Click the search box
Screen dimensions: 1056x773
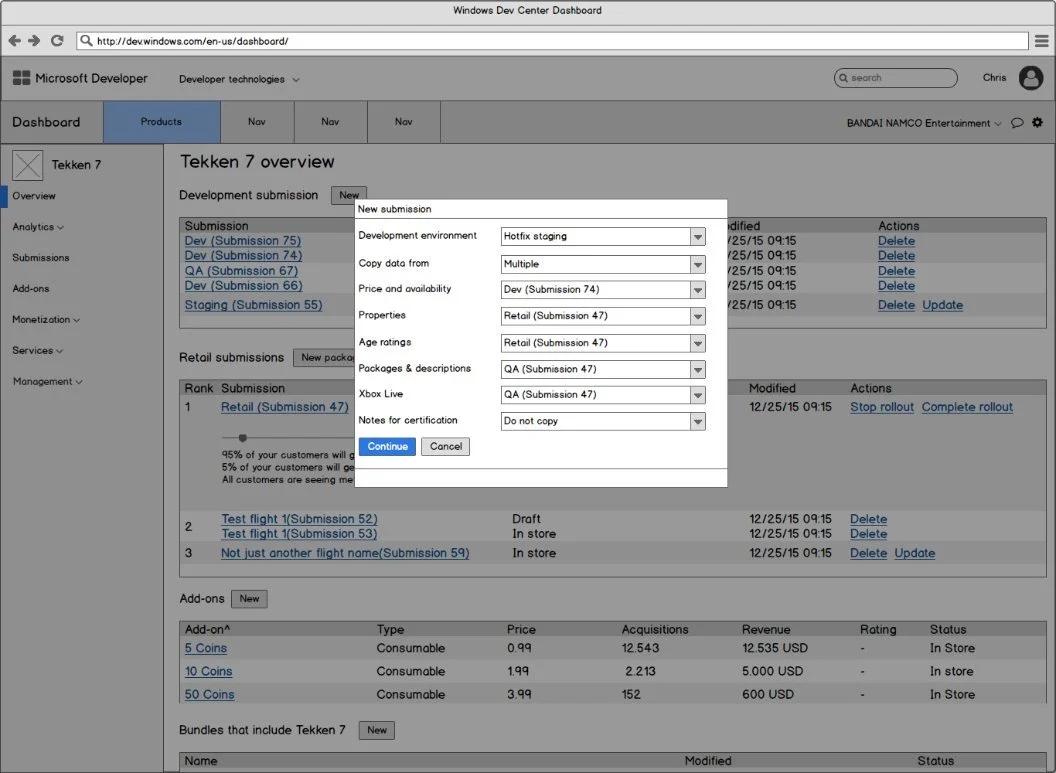(x=895, y=78)
